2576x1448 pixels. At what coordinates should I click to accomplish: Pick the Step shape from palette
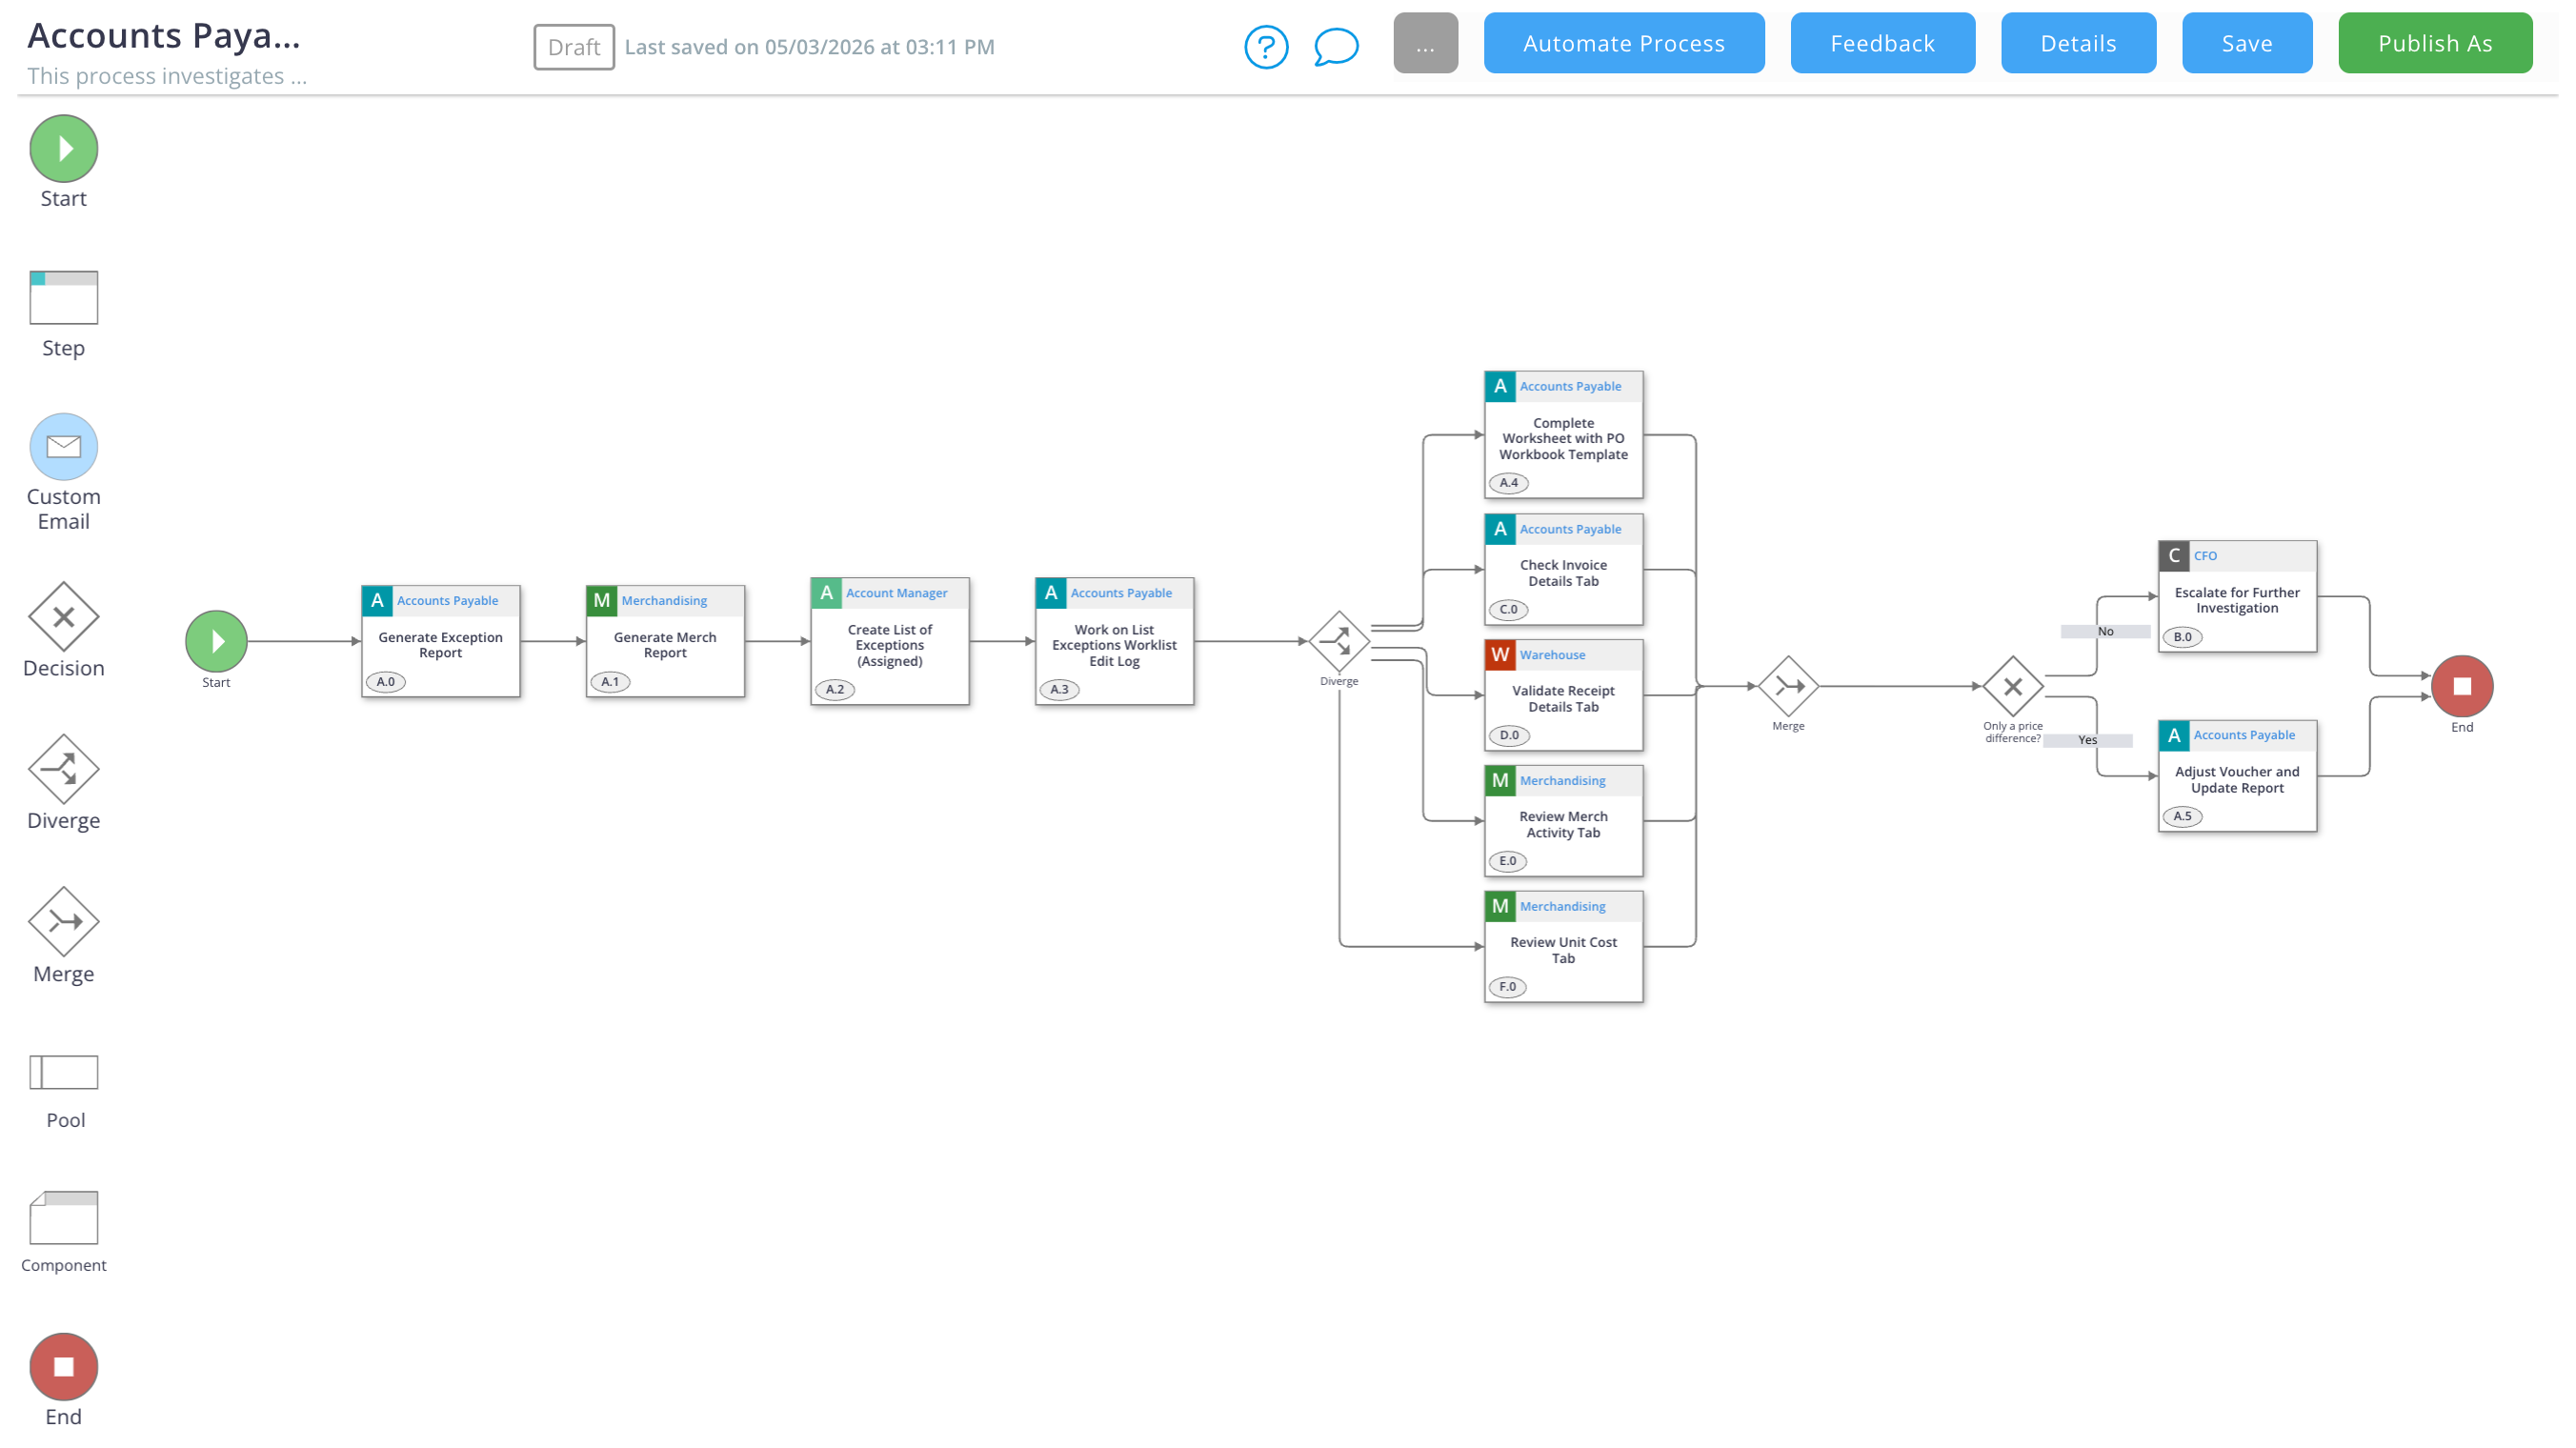coord(63,297)
